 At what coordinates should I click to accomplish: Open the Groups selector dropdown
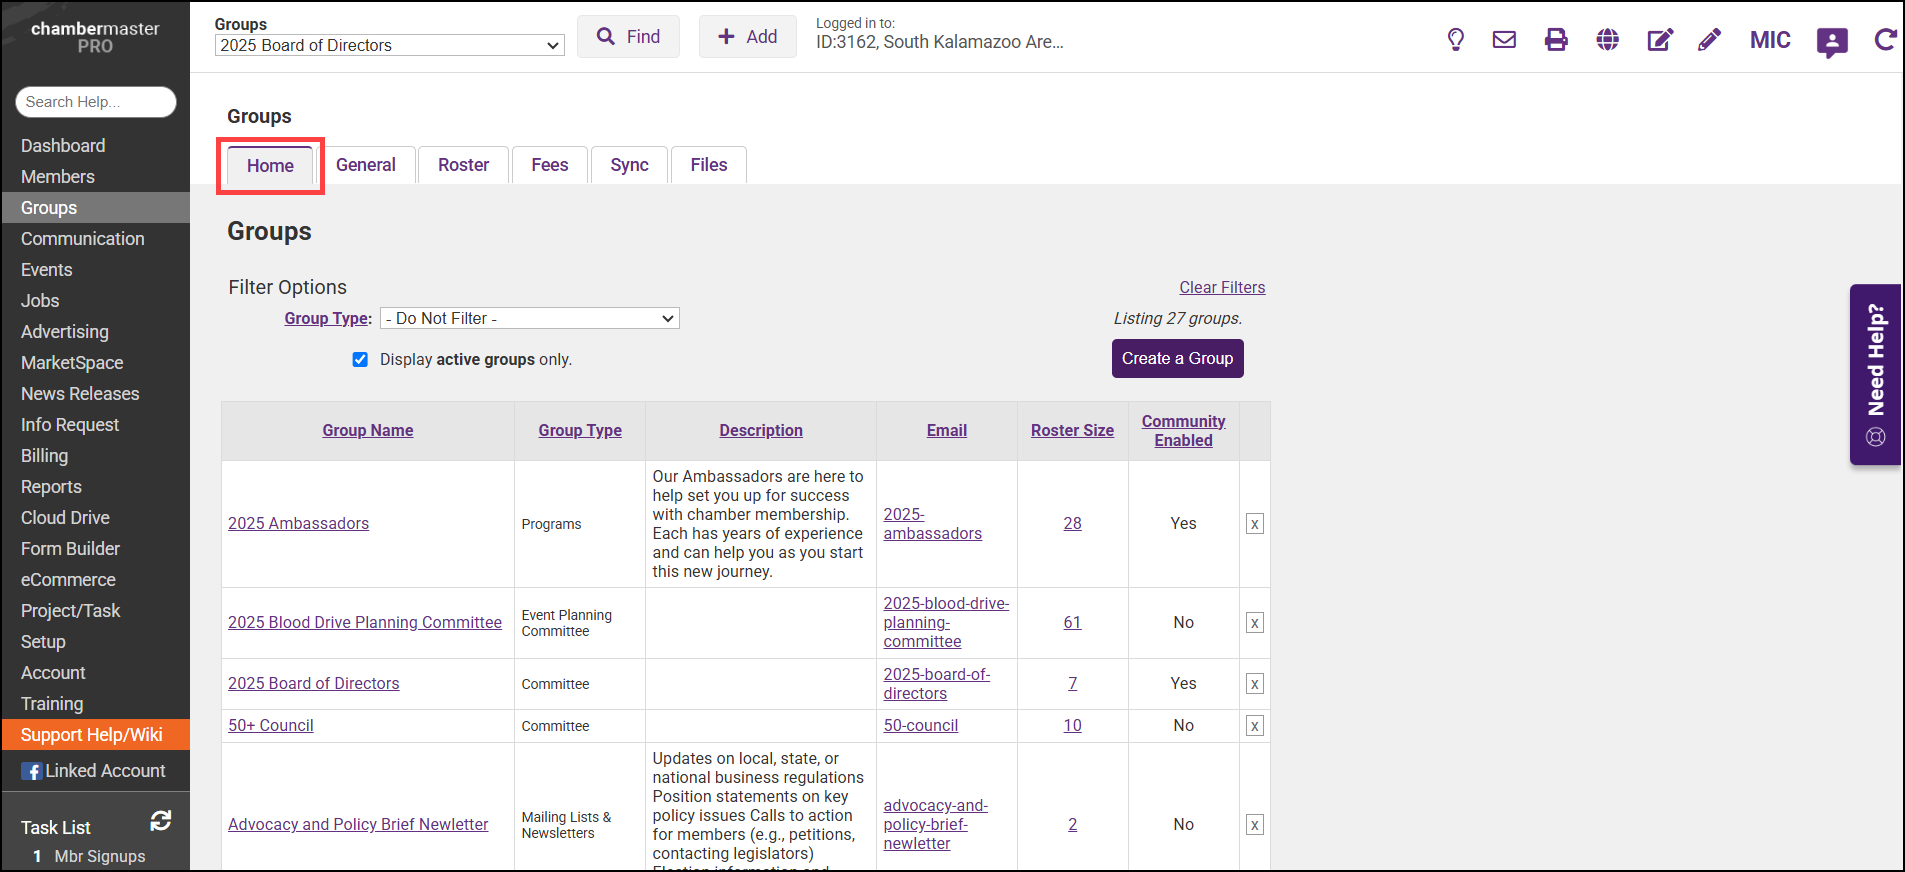coord(389,46)
